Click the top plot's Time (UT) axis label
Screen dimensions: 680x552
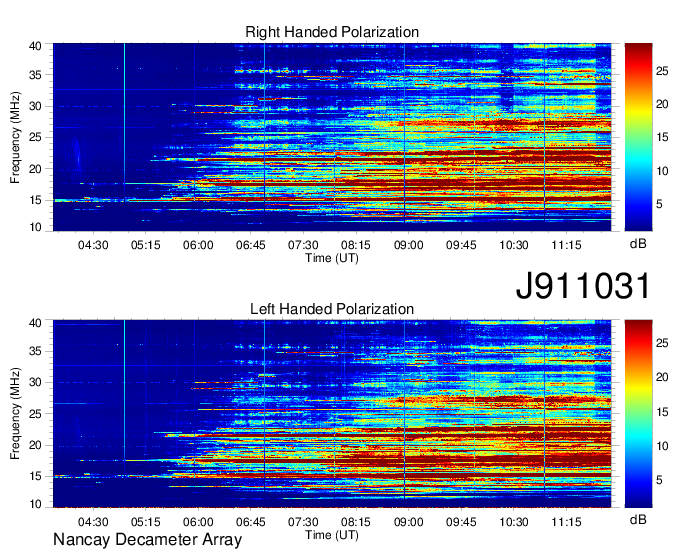pyautogui.click(x=332, y=258)
